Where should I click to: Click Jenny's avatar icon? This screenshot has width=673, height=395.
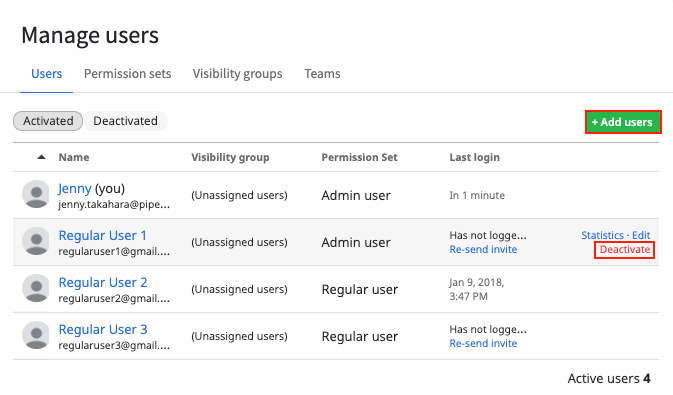36,194
